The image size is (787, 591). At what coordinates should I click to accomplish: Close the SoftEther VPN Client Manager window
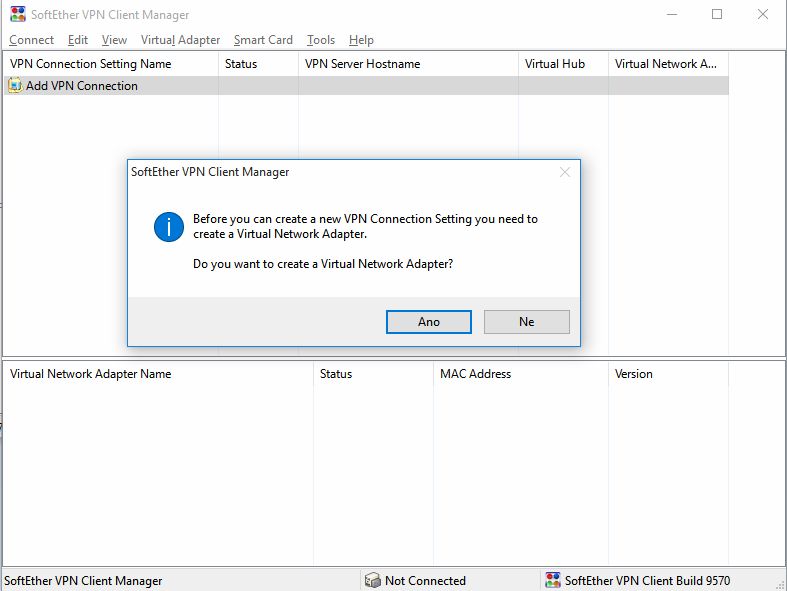tap(763, 14)
